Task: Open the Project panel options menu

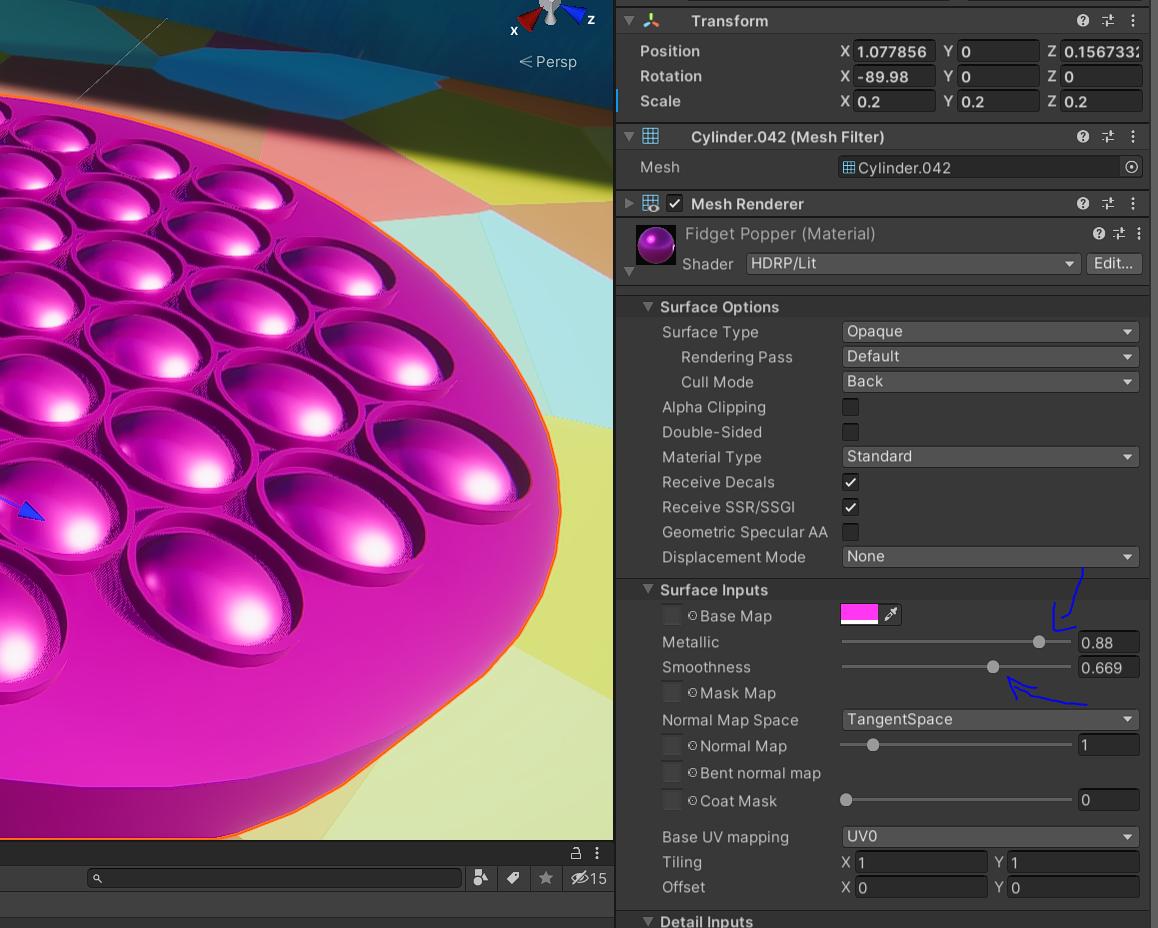Action: 597,853
